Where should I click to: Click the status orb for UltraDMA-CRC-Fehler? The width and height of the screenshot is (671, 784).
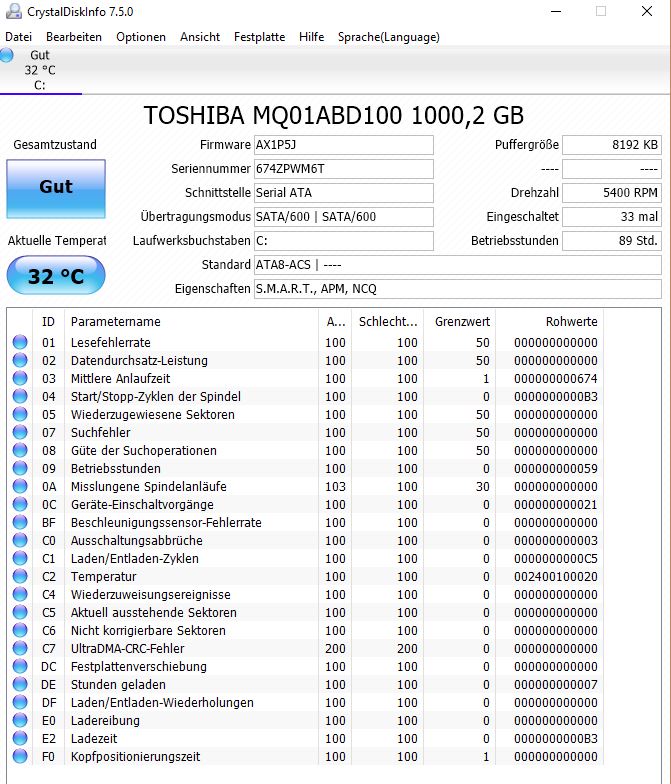(20, 648)
